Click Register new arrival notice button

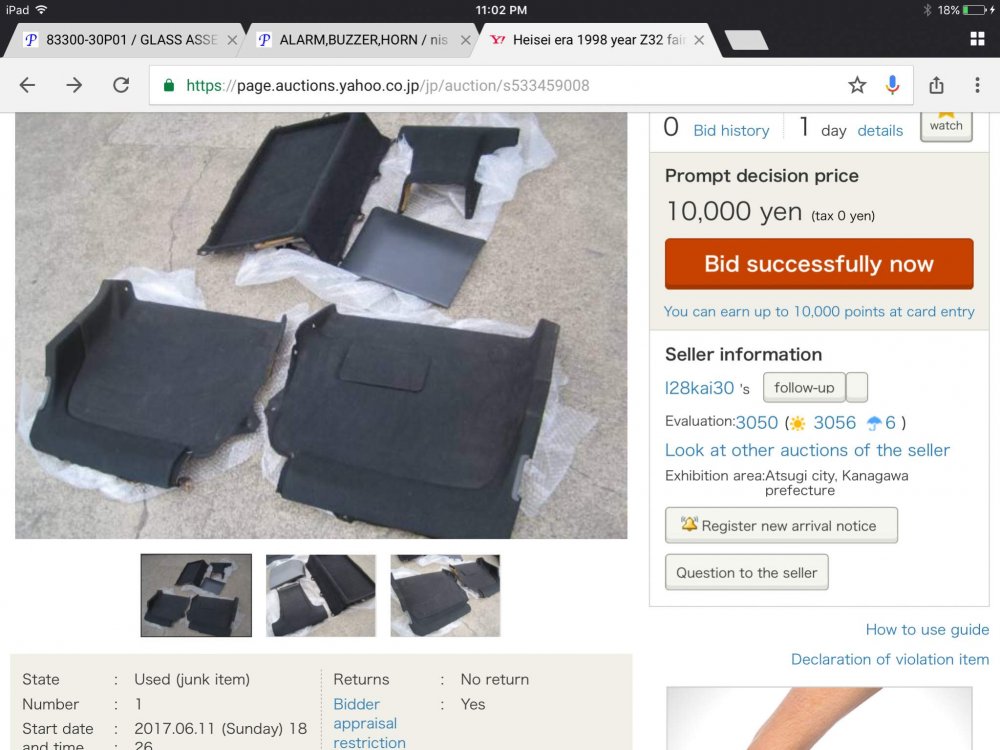781,526
